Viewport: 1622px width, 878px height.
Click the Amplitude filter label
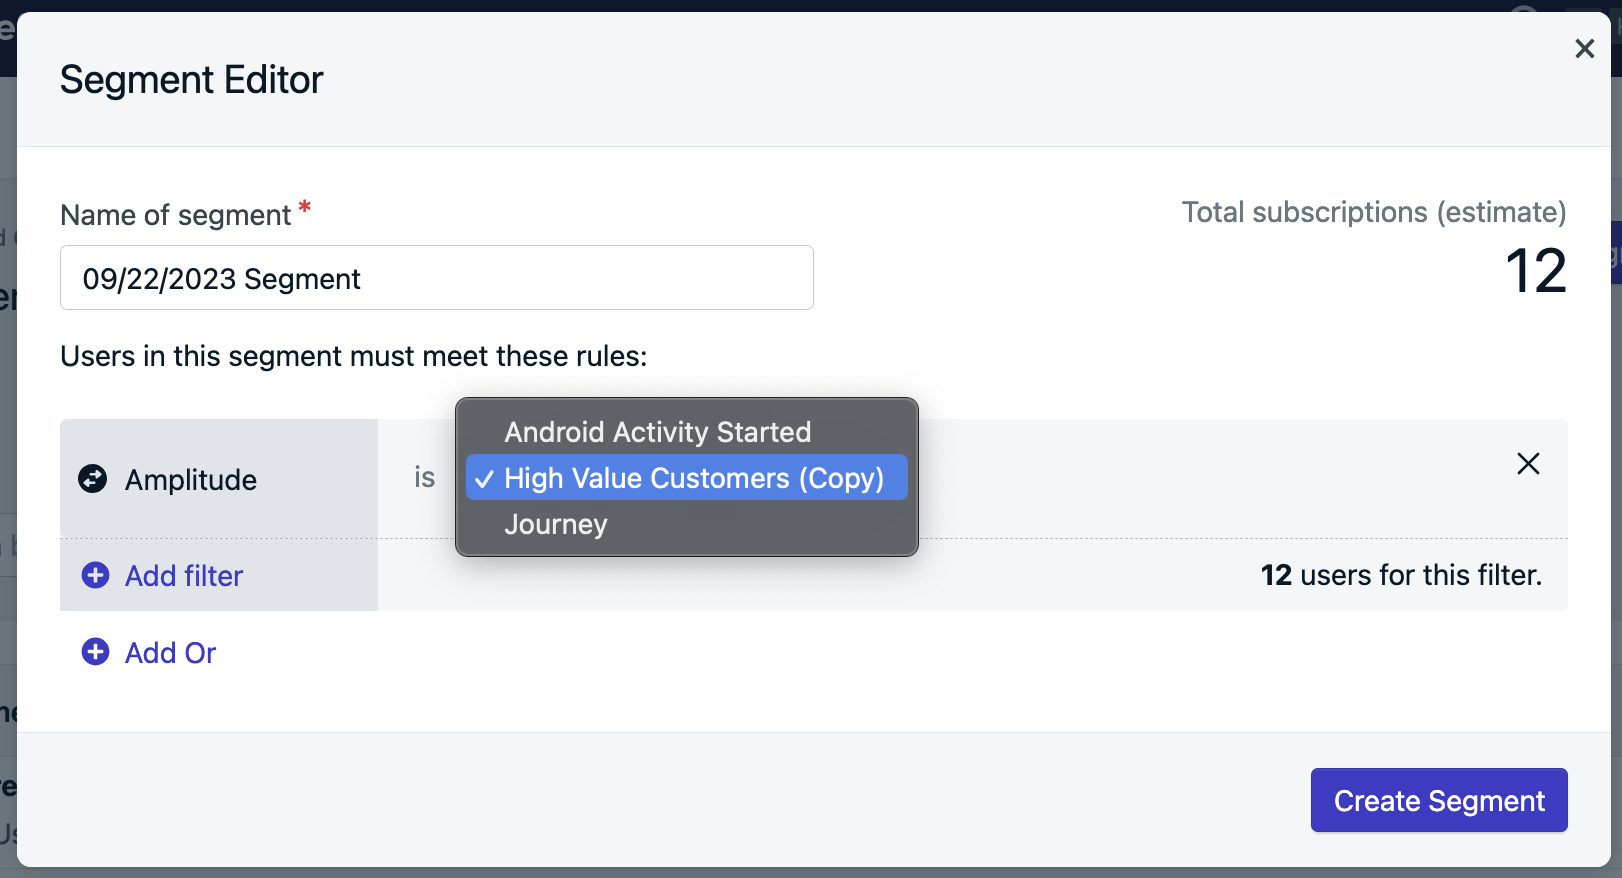pyautogui.click(x=191, y=480)
